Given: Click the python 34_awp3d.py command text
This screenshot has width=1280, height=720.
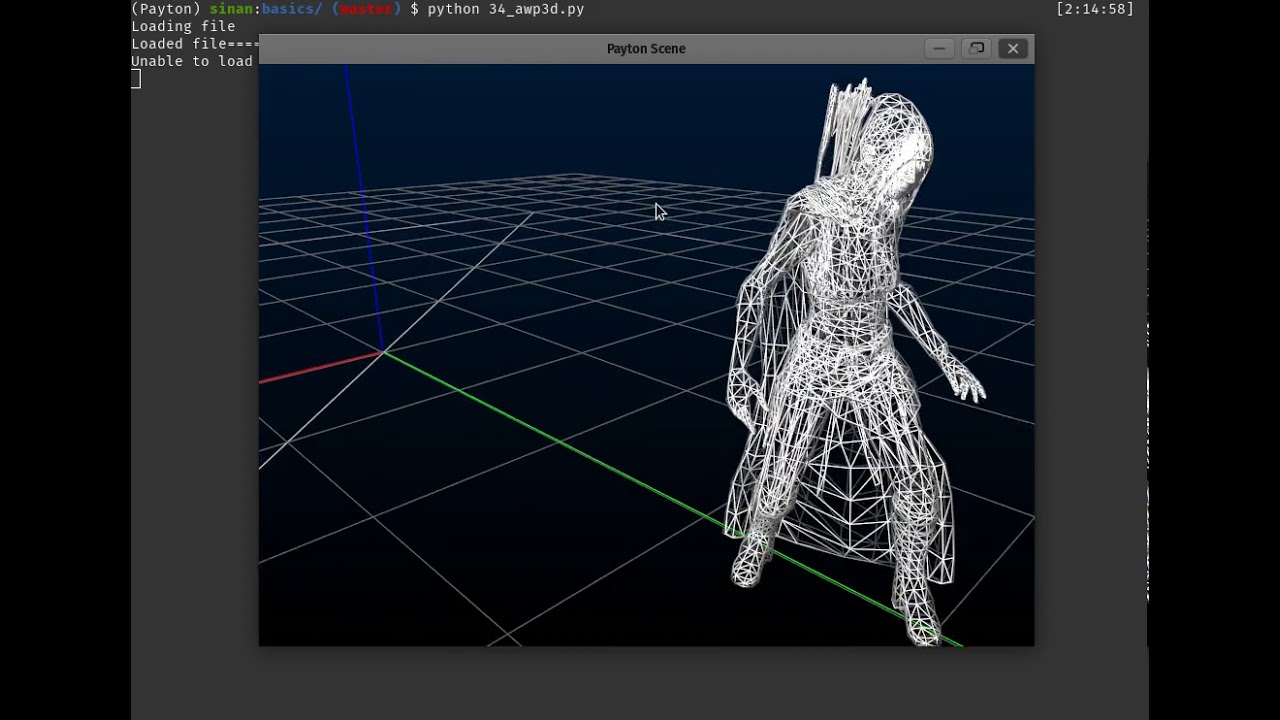Looking at the screenshot, I should click(505, 9).
